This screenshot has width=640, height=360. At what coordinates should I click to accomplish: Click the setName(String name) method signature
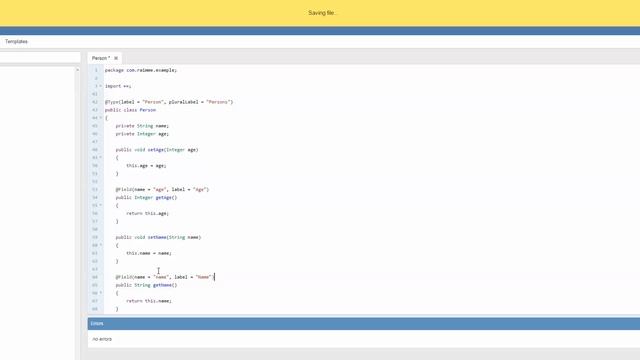pyautogui.click(x=158, y=237)
